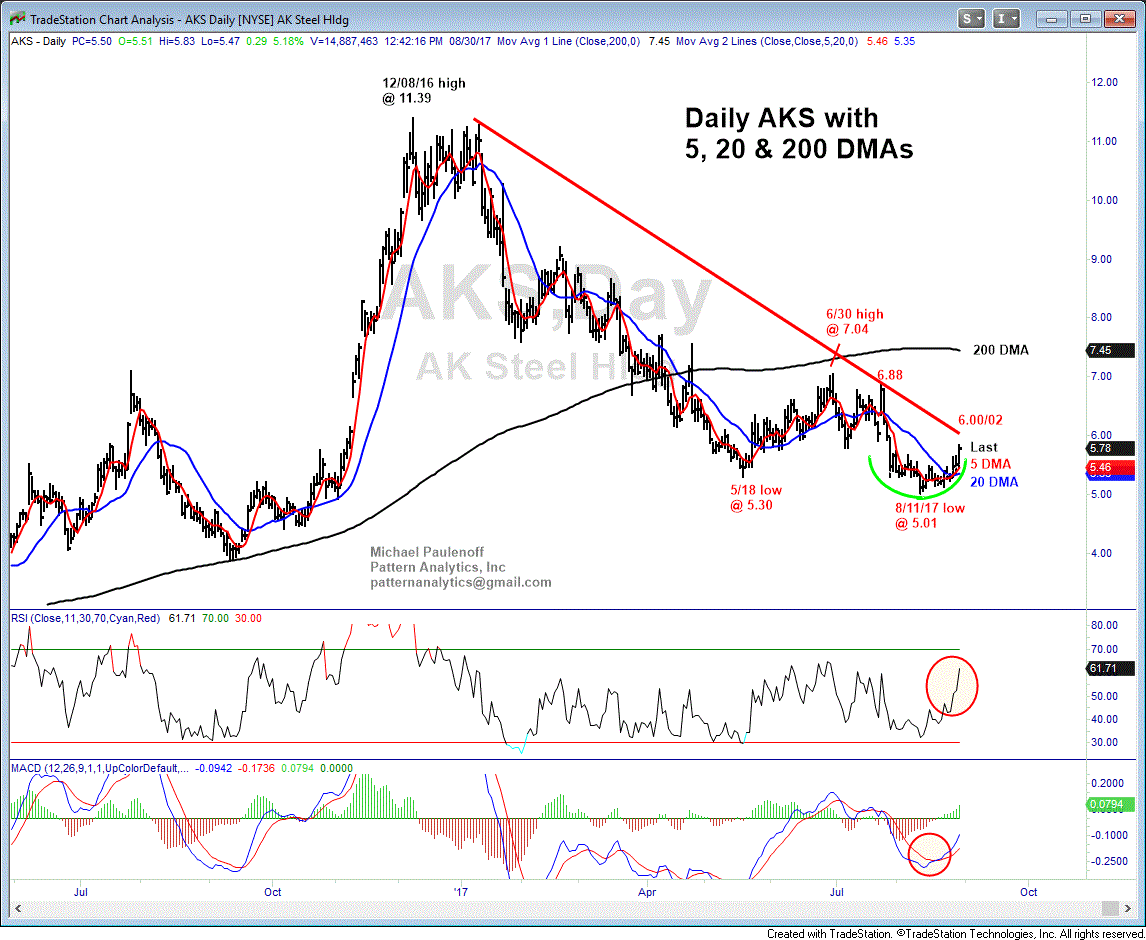Click the 08/30/17 date in status line
The height and width of the screenshot is (940, 1146).
[x=470, y=42]
